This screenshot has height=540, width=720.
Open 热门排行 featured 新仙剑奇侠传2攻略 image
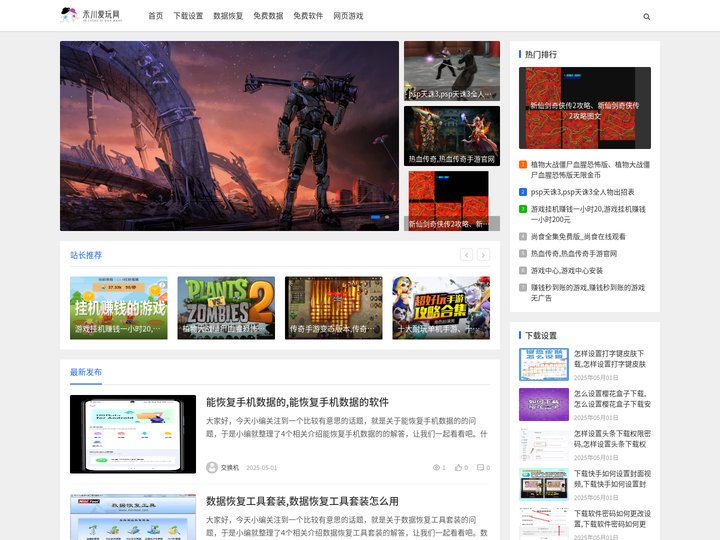click(x=585, y=108)
